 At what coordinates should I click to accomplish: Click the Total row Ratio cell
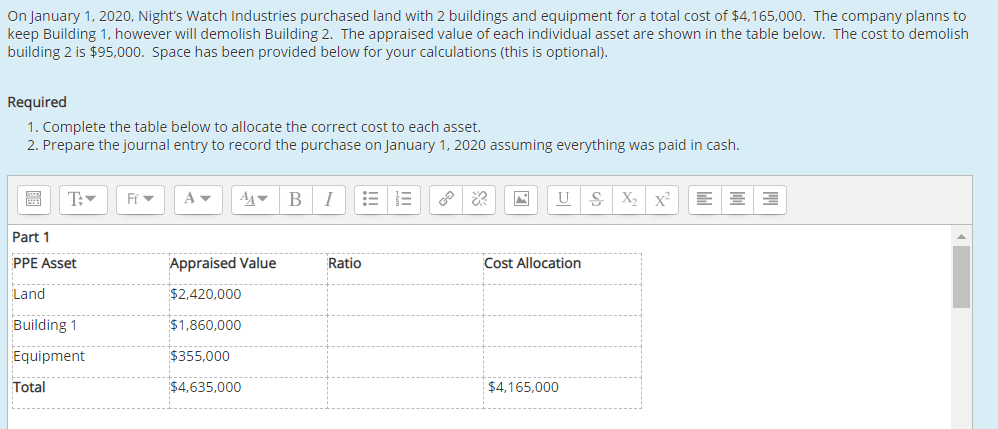(405, 393)
